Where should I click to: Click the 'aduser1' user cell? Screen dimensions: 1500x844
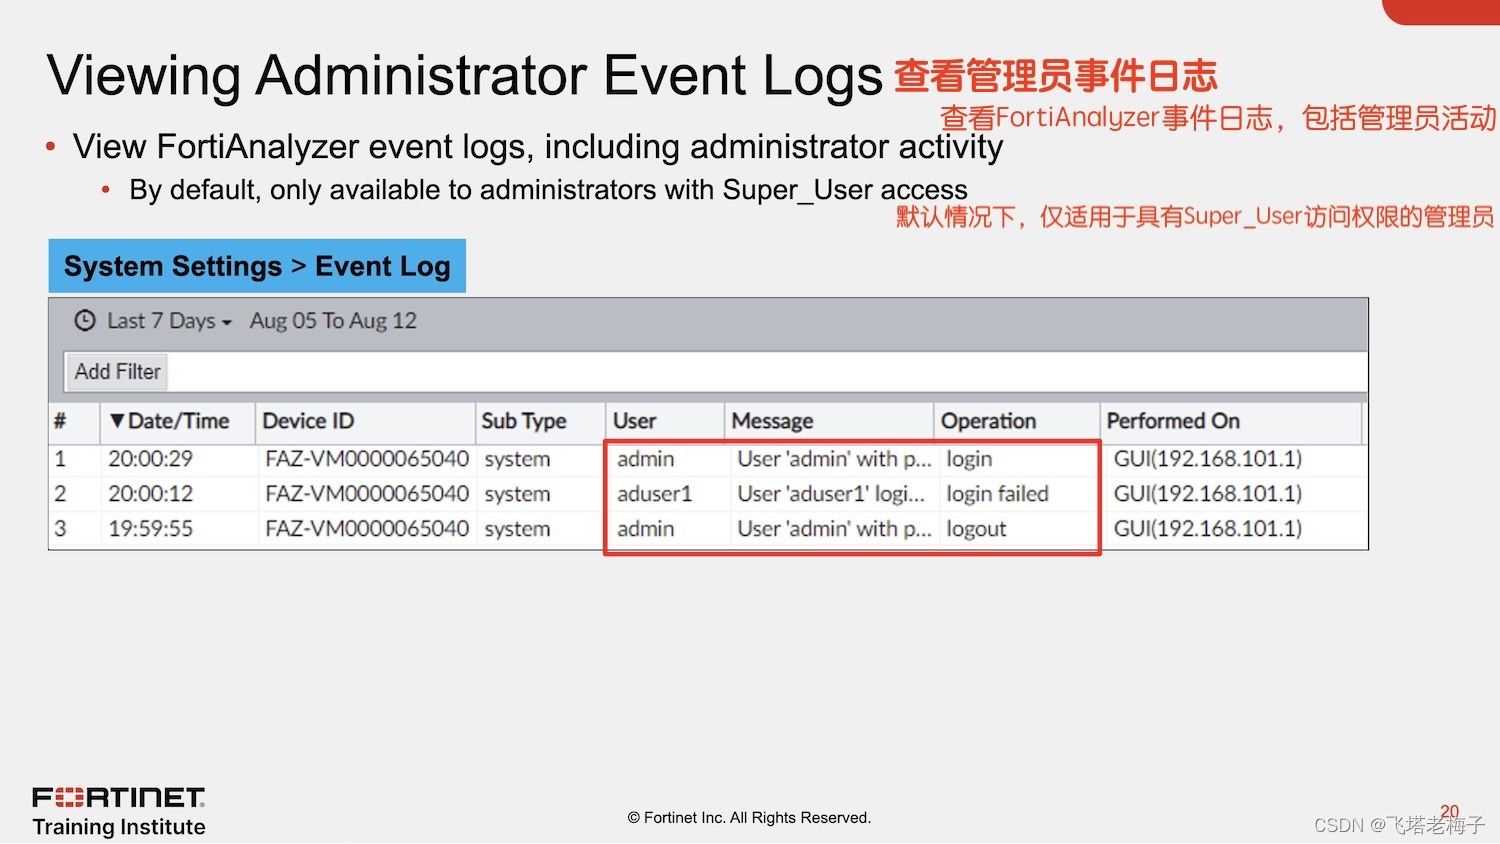pos(654,494)
